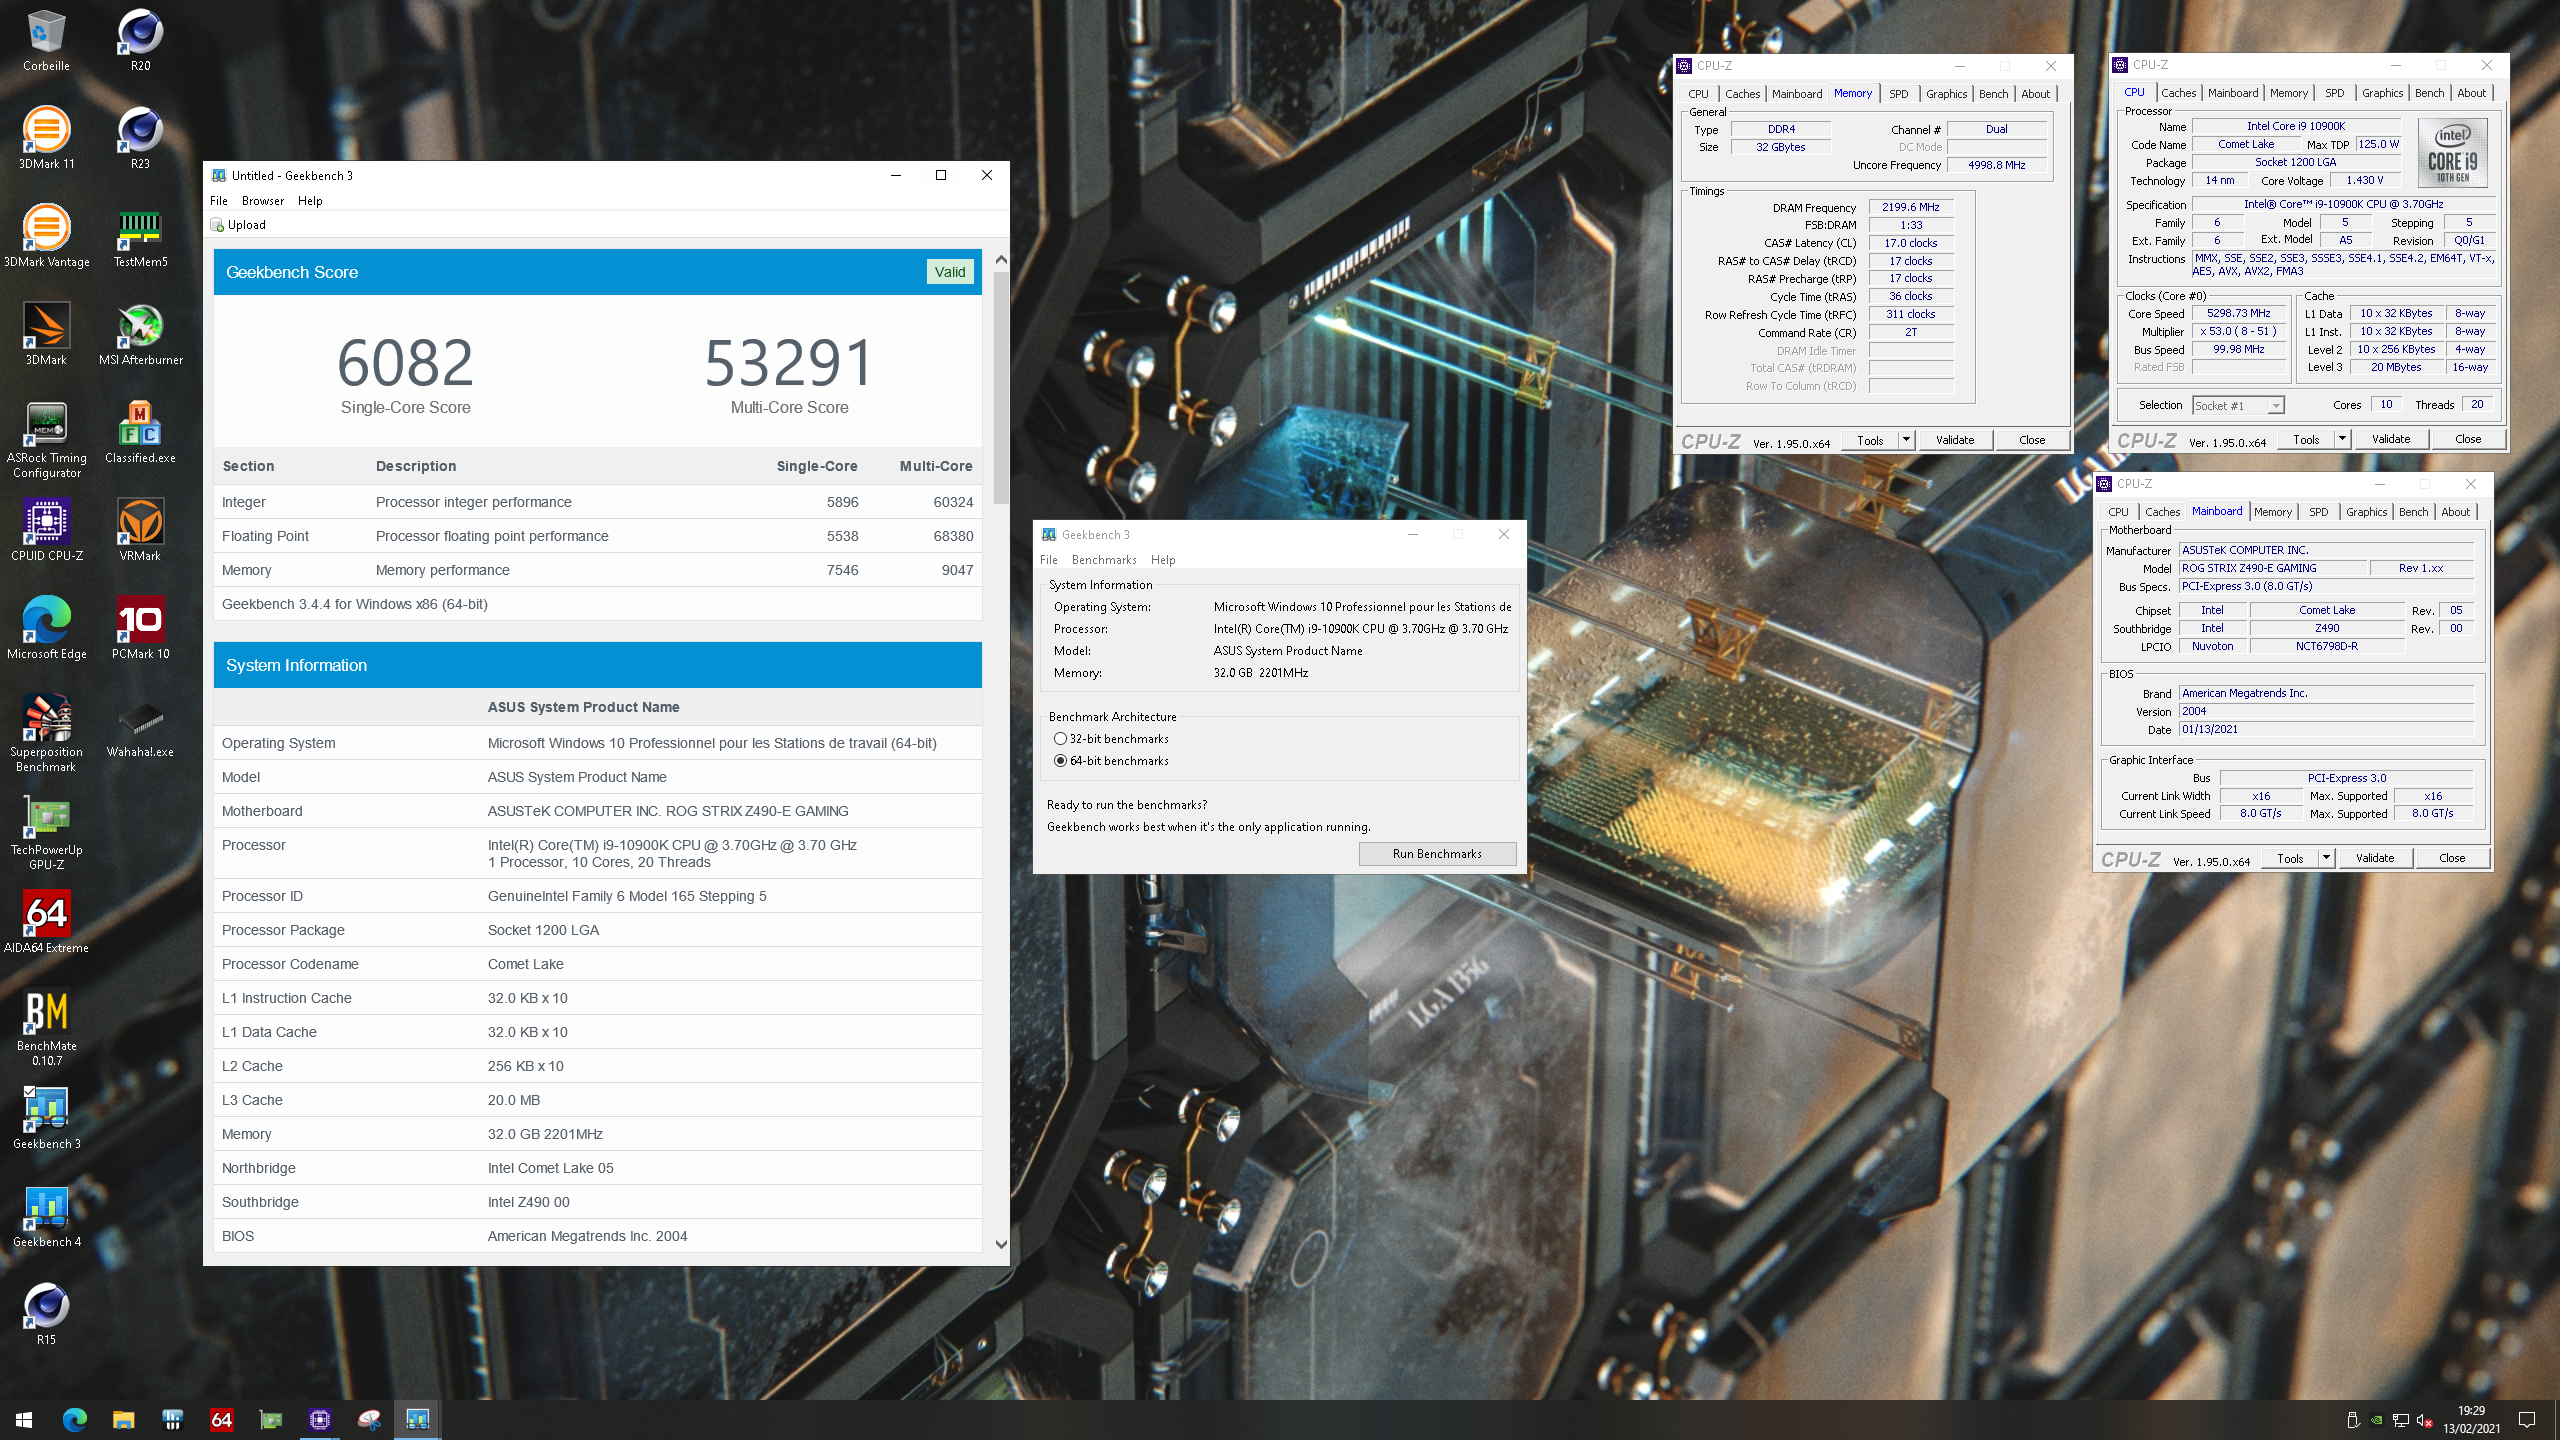The image size is (2560, 1440).
Task: Open the 3DMark desktop shortcut
Action: pos(46,335)
